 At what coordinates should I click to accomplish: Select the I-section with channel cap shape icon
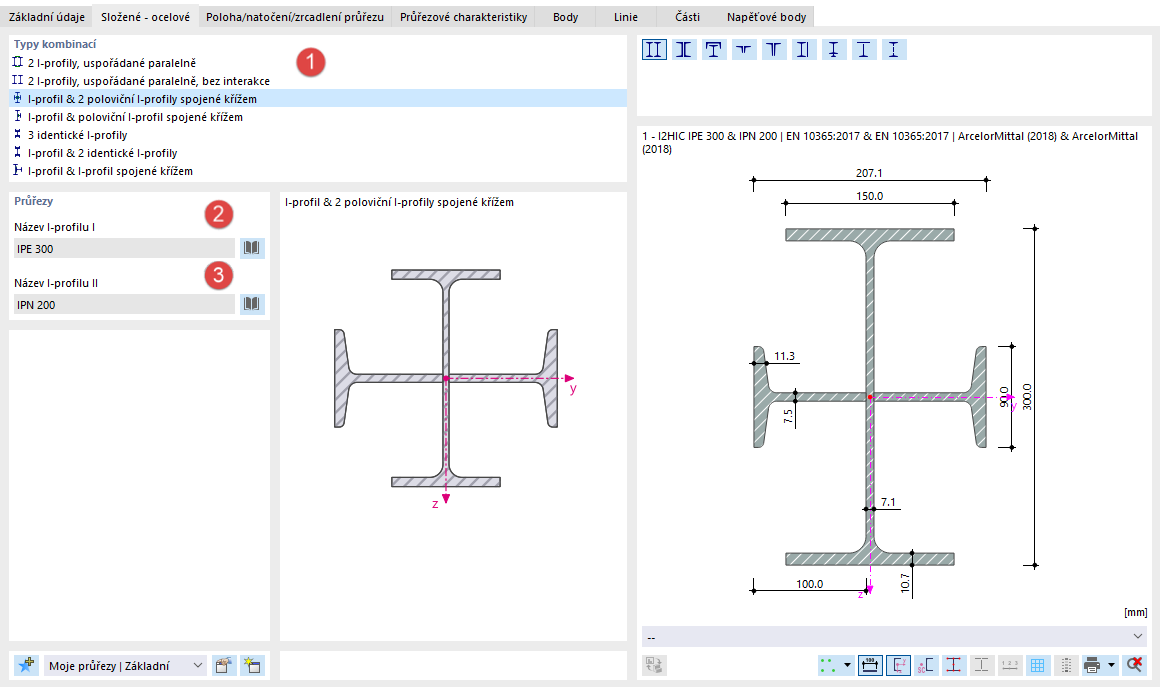[x=714, y=50]
